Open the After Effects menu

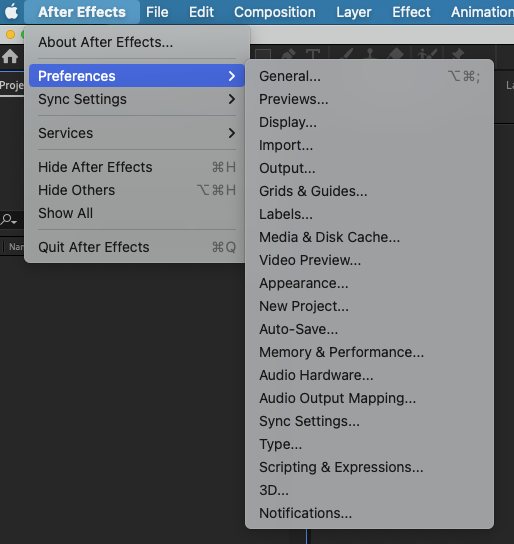pyautogui.click(x=82, y=12)
